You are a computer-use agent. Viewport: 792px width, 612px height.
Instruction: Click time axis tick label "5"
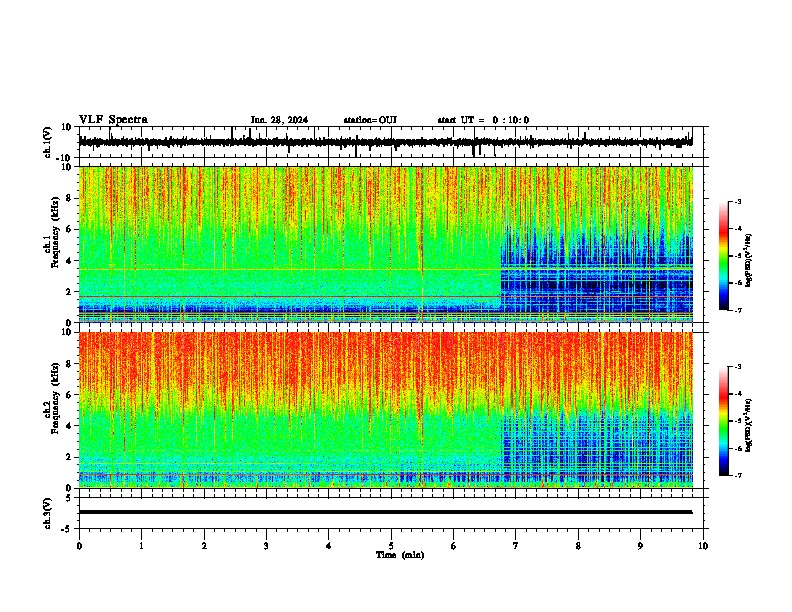pyautogui.click(x=391, y=546)
